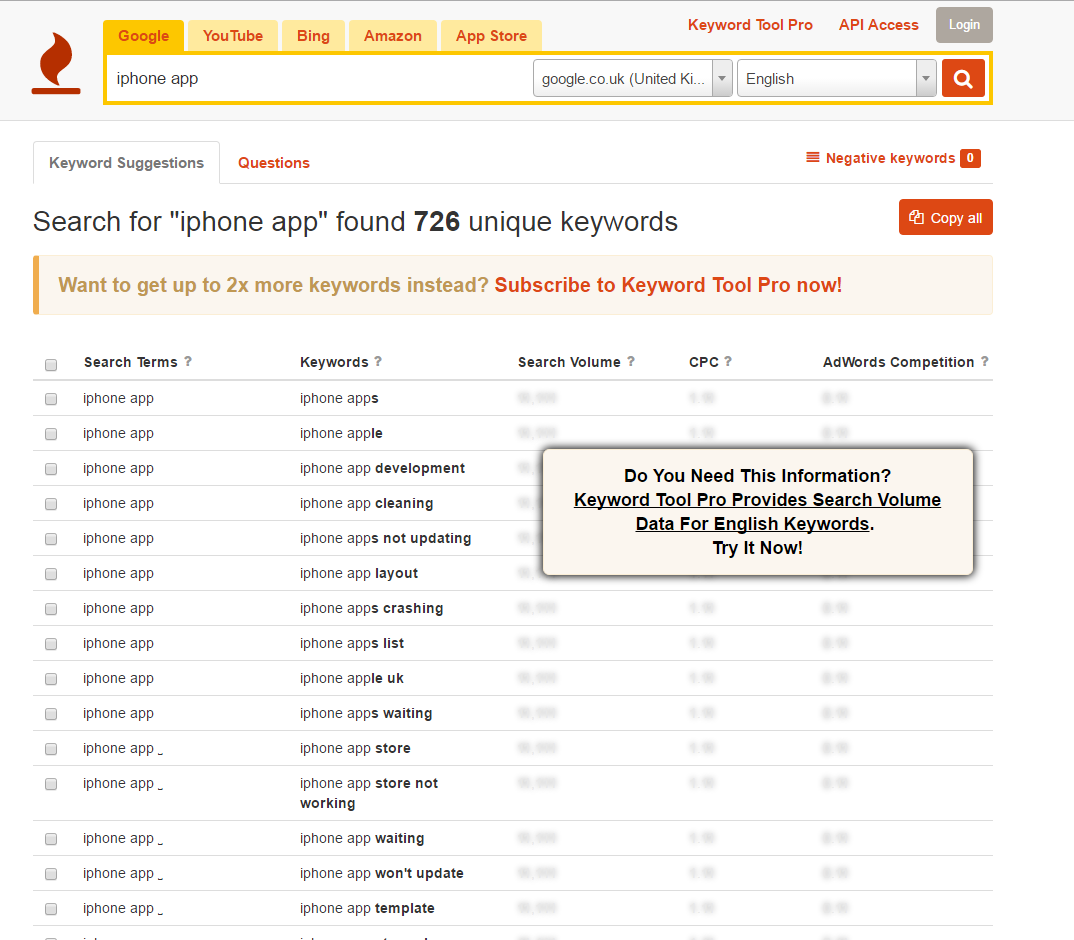This screenshot has height=940, width=1074.
Task: Click the keyword 'iphone app template'
Action: [x=367, y=908]
